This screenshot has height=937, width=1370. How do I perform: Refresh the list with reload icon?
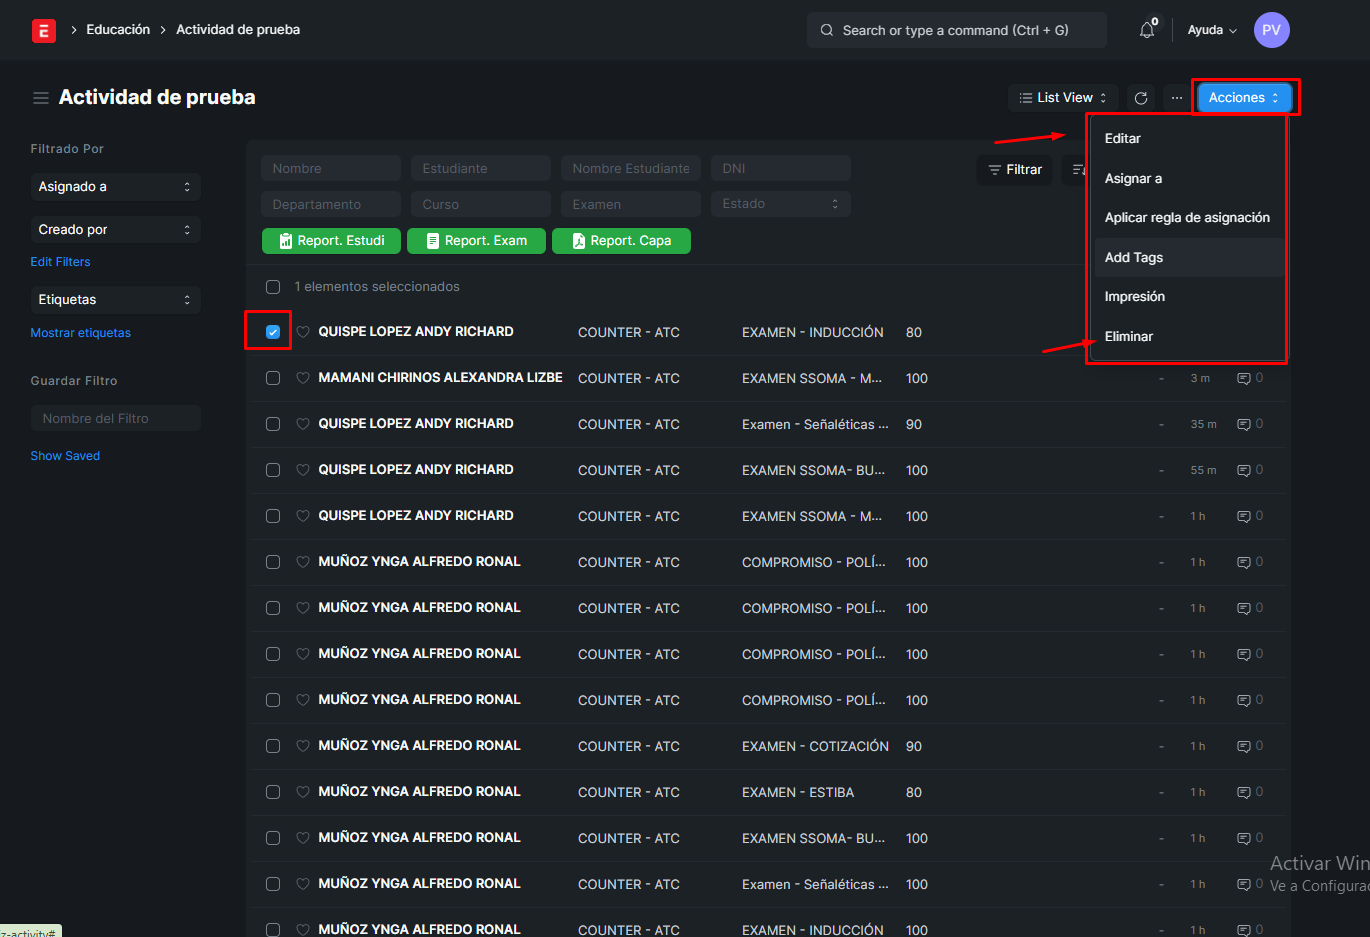tap(1141, 98)
